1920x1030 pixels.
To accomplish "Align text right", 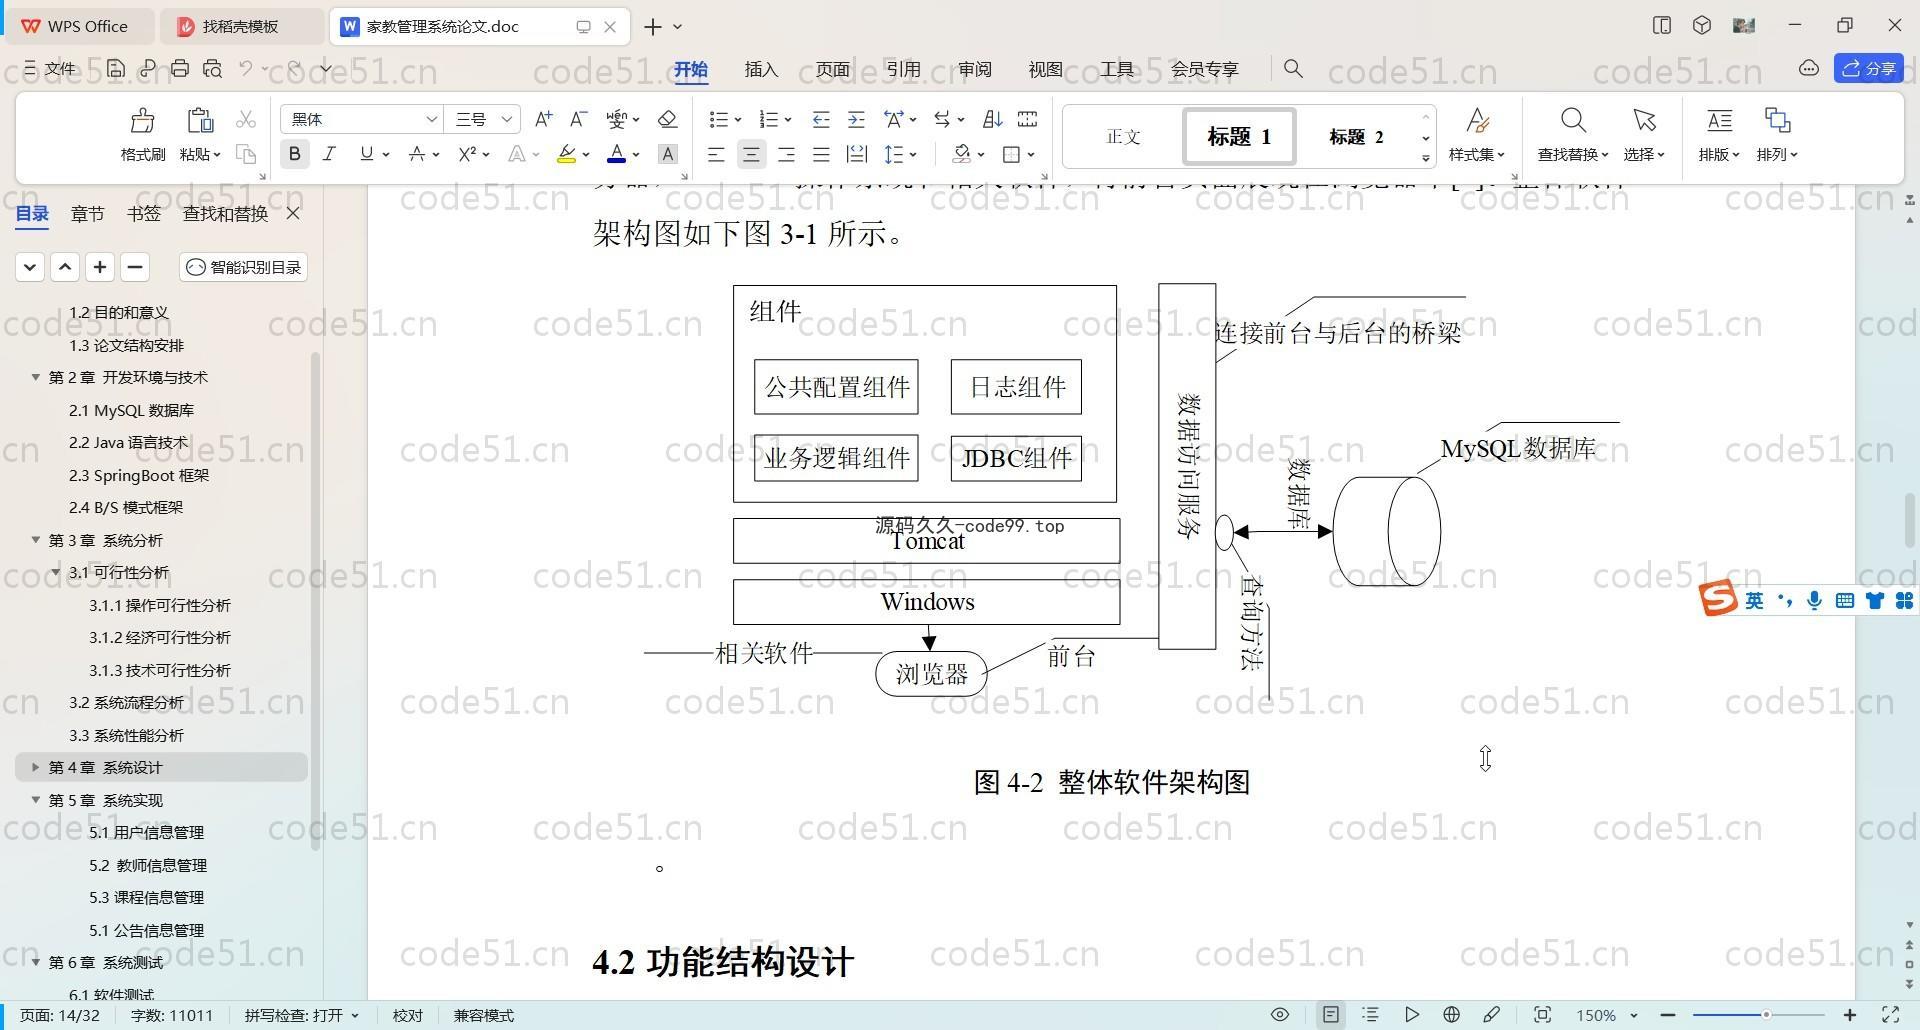I will (x=786, y=154).
